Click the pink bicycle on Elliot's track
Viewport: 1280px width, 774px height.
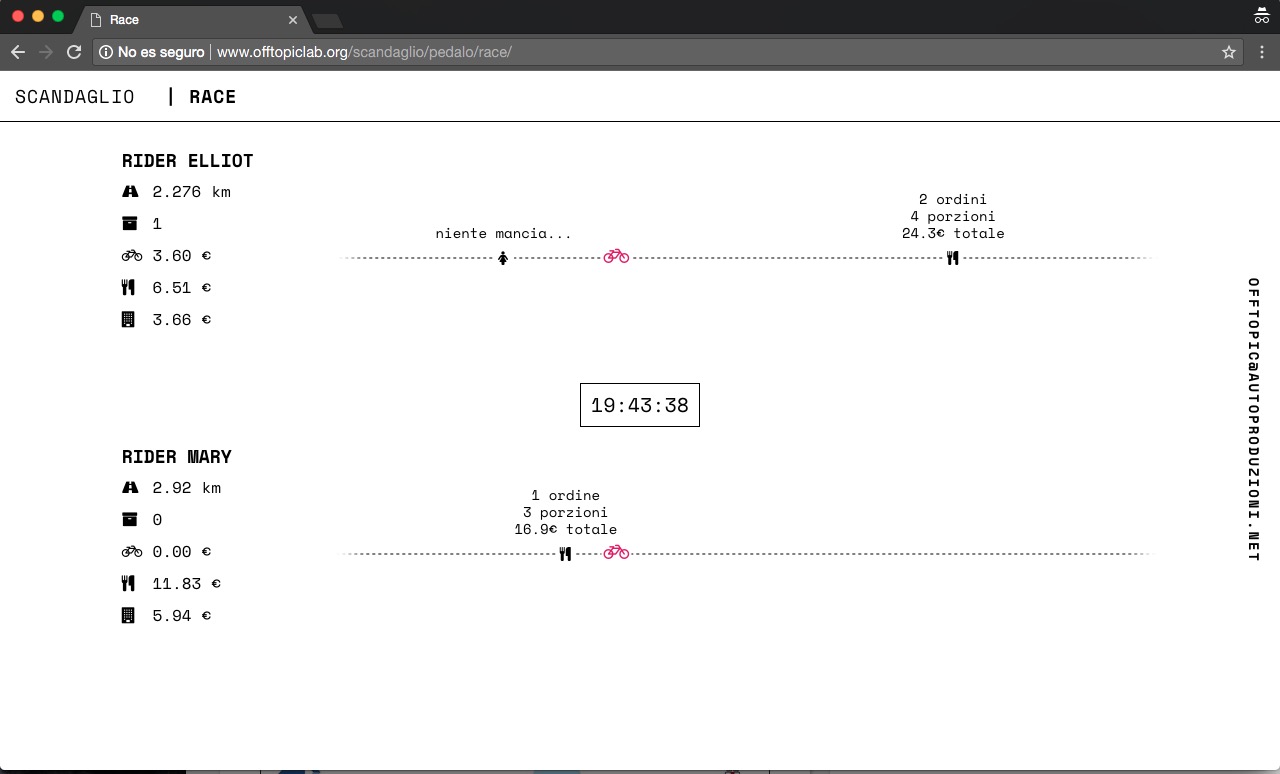point(616,256)
